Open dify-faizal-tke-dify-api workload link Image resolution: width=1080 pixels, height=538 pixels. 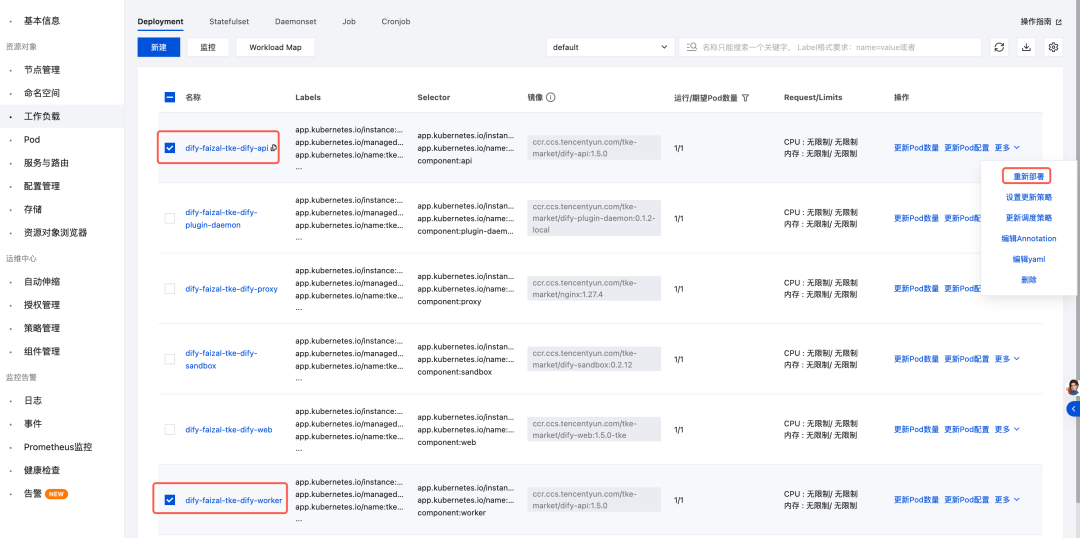pyautogui.click(x=227, y=147)
